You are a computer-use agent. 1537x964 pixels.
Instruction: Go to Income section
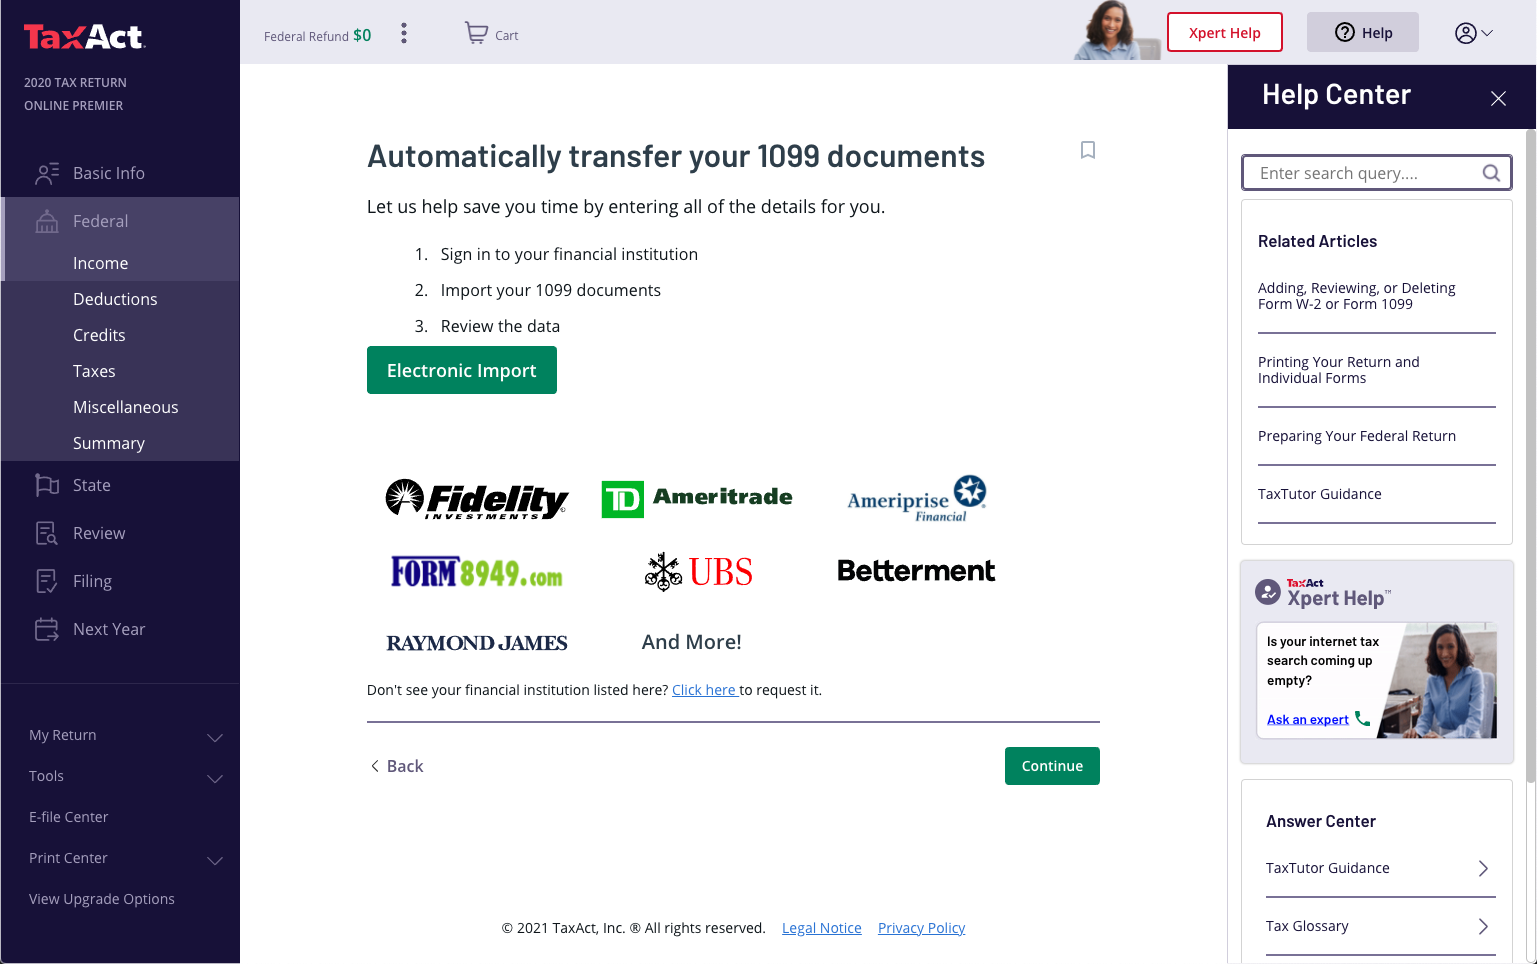point(101,263)
